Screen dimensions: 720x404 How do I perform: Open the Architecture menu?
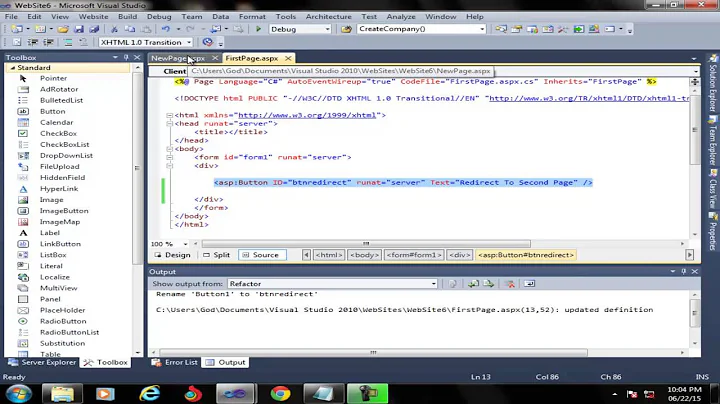point(328,17)
